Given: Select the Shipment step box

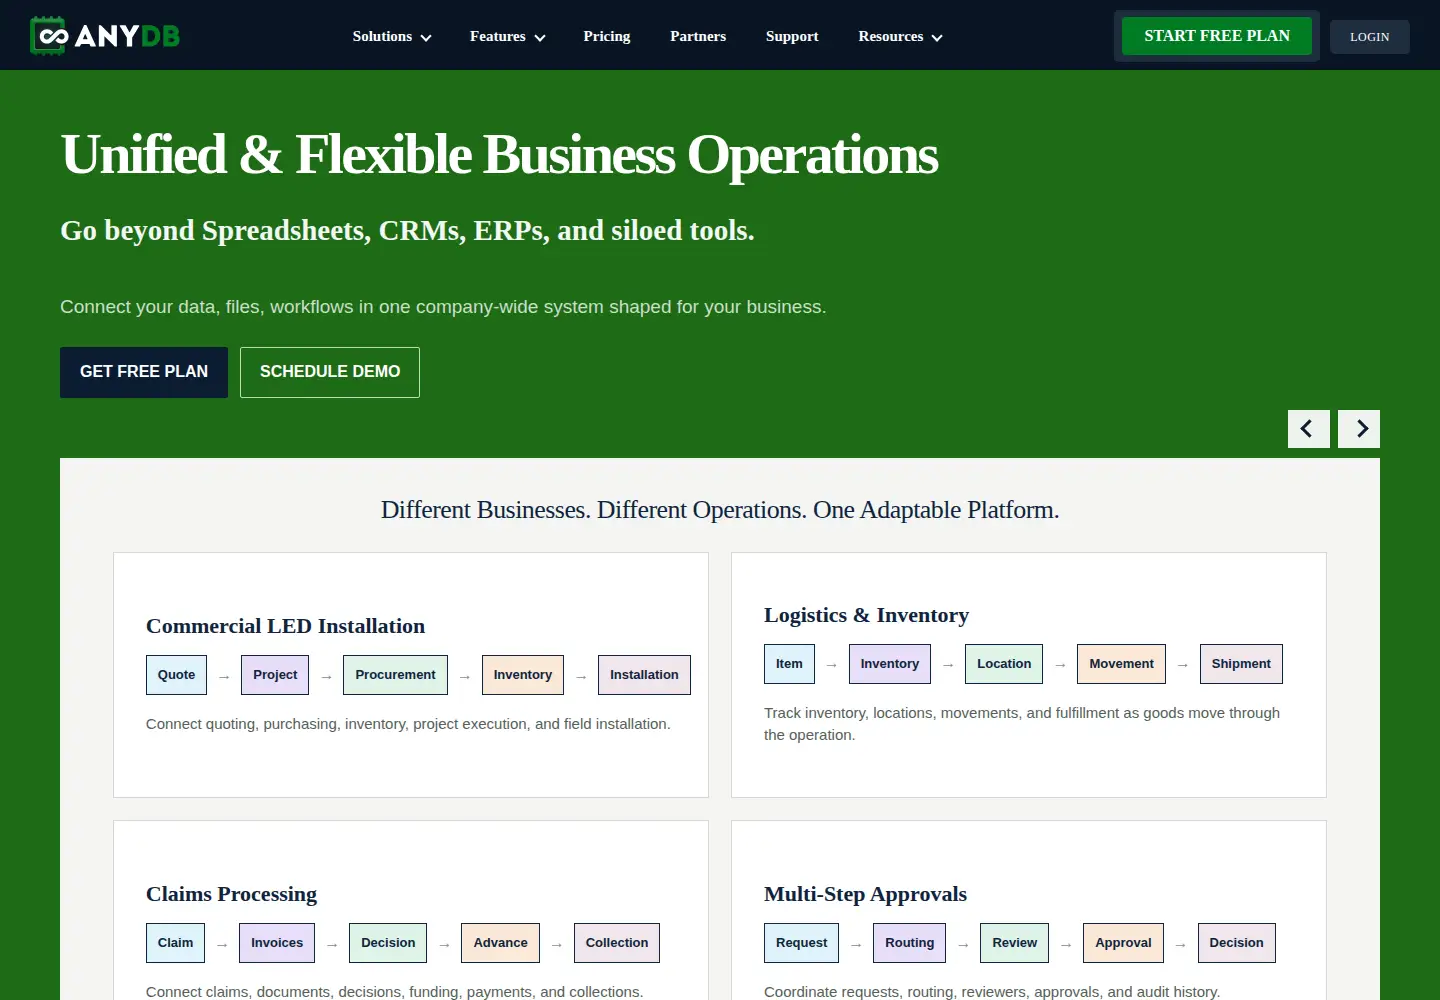Looking at the screenshot, I should tap(1241, 664).
